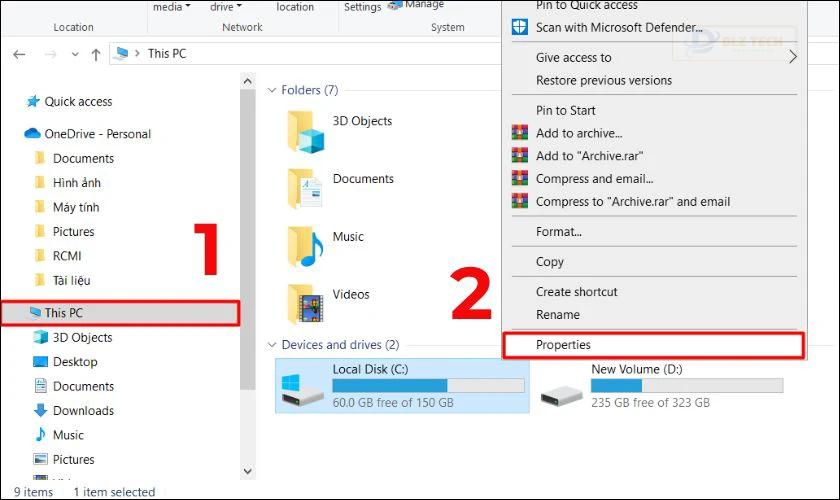Click "60.0 GB free of 150 GB" text
The height and width of the screenshot is (500, 840).
coord(393,402)
